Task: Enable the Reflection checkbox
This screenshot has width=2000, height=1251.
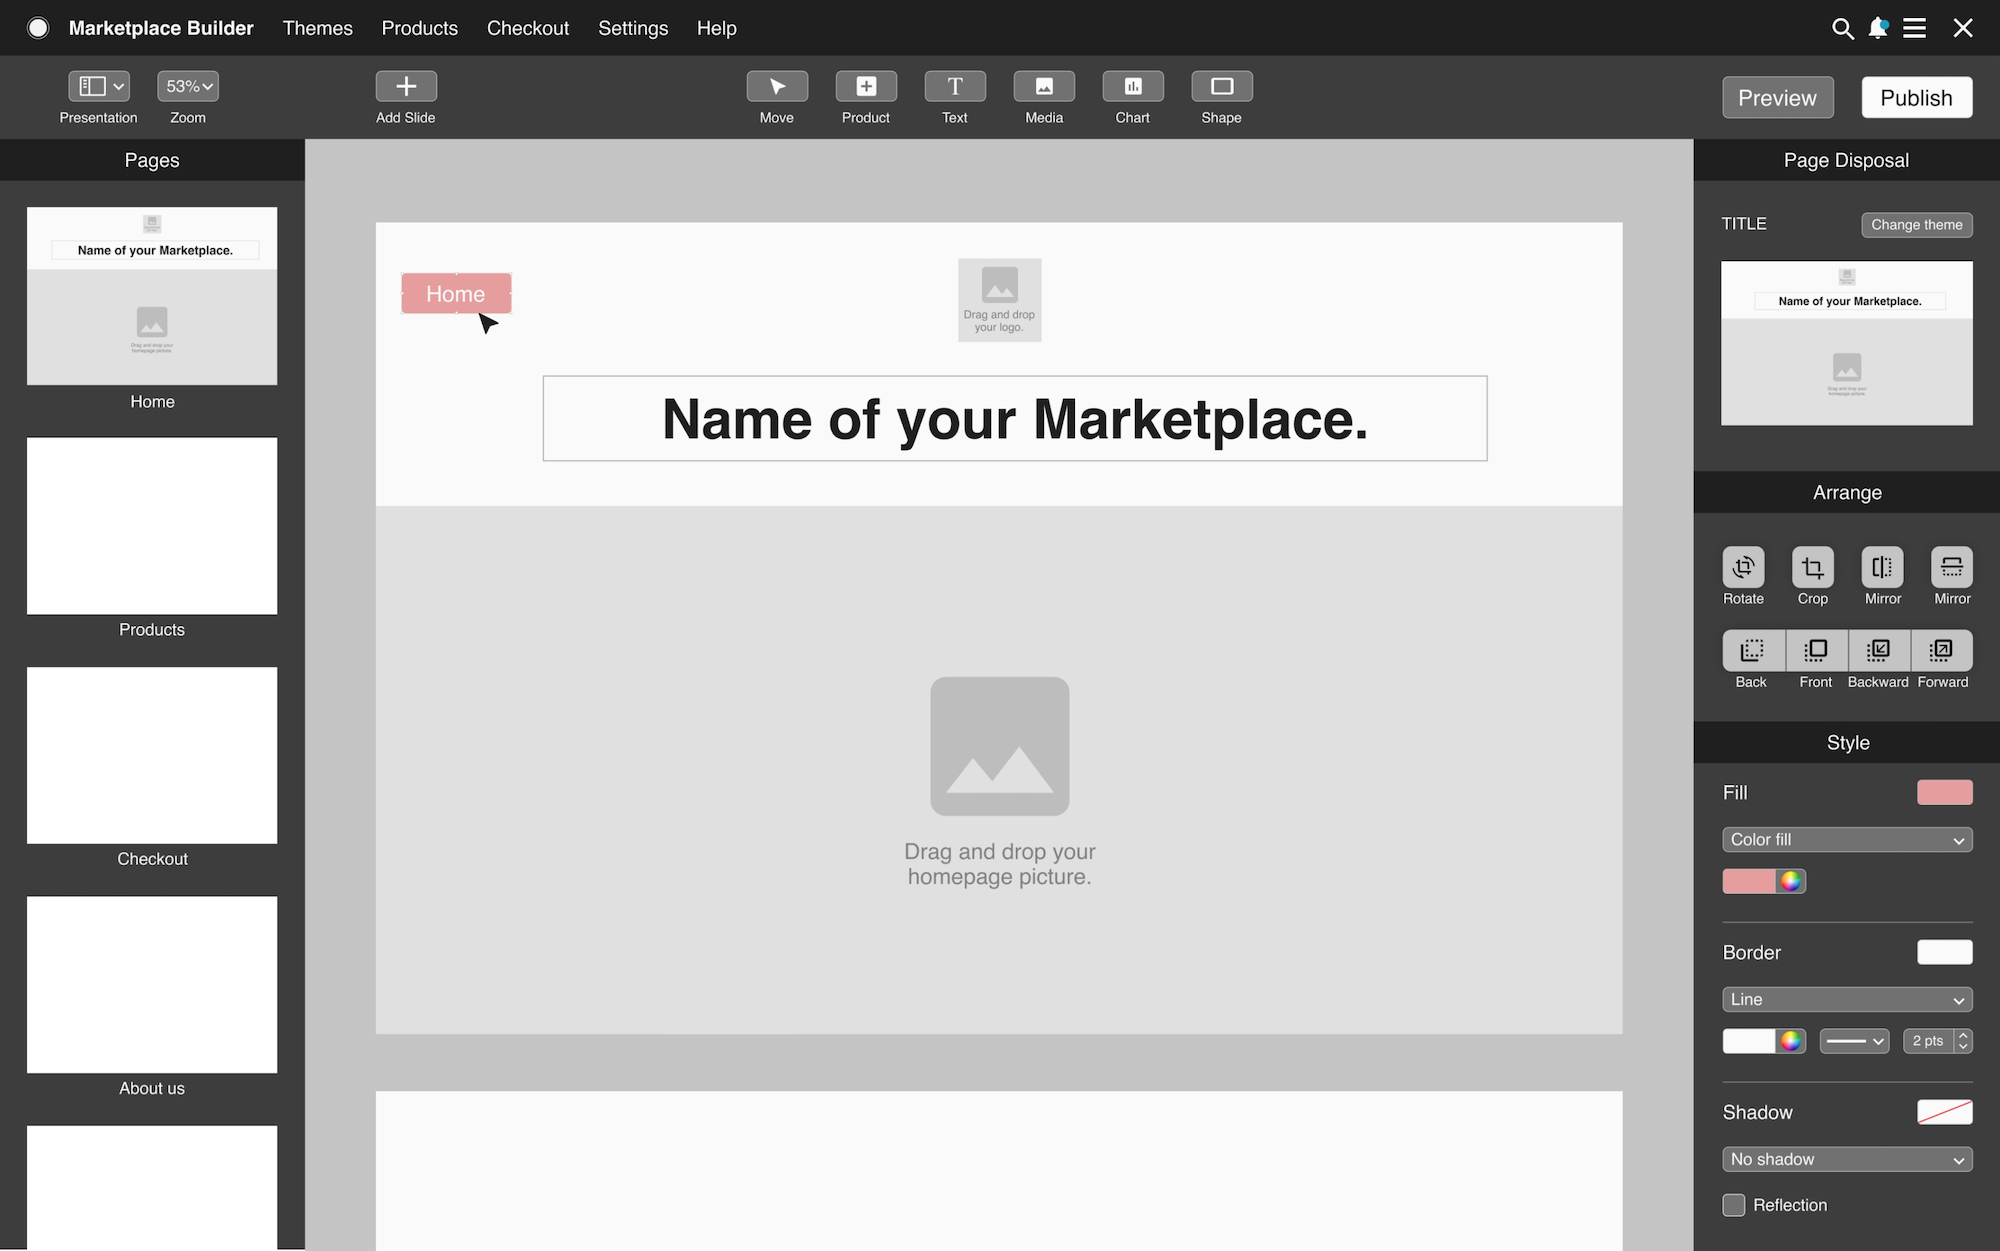Action: (x=1734, y=1205)
